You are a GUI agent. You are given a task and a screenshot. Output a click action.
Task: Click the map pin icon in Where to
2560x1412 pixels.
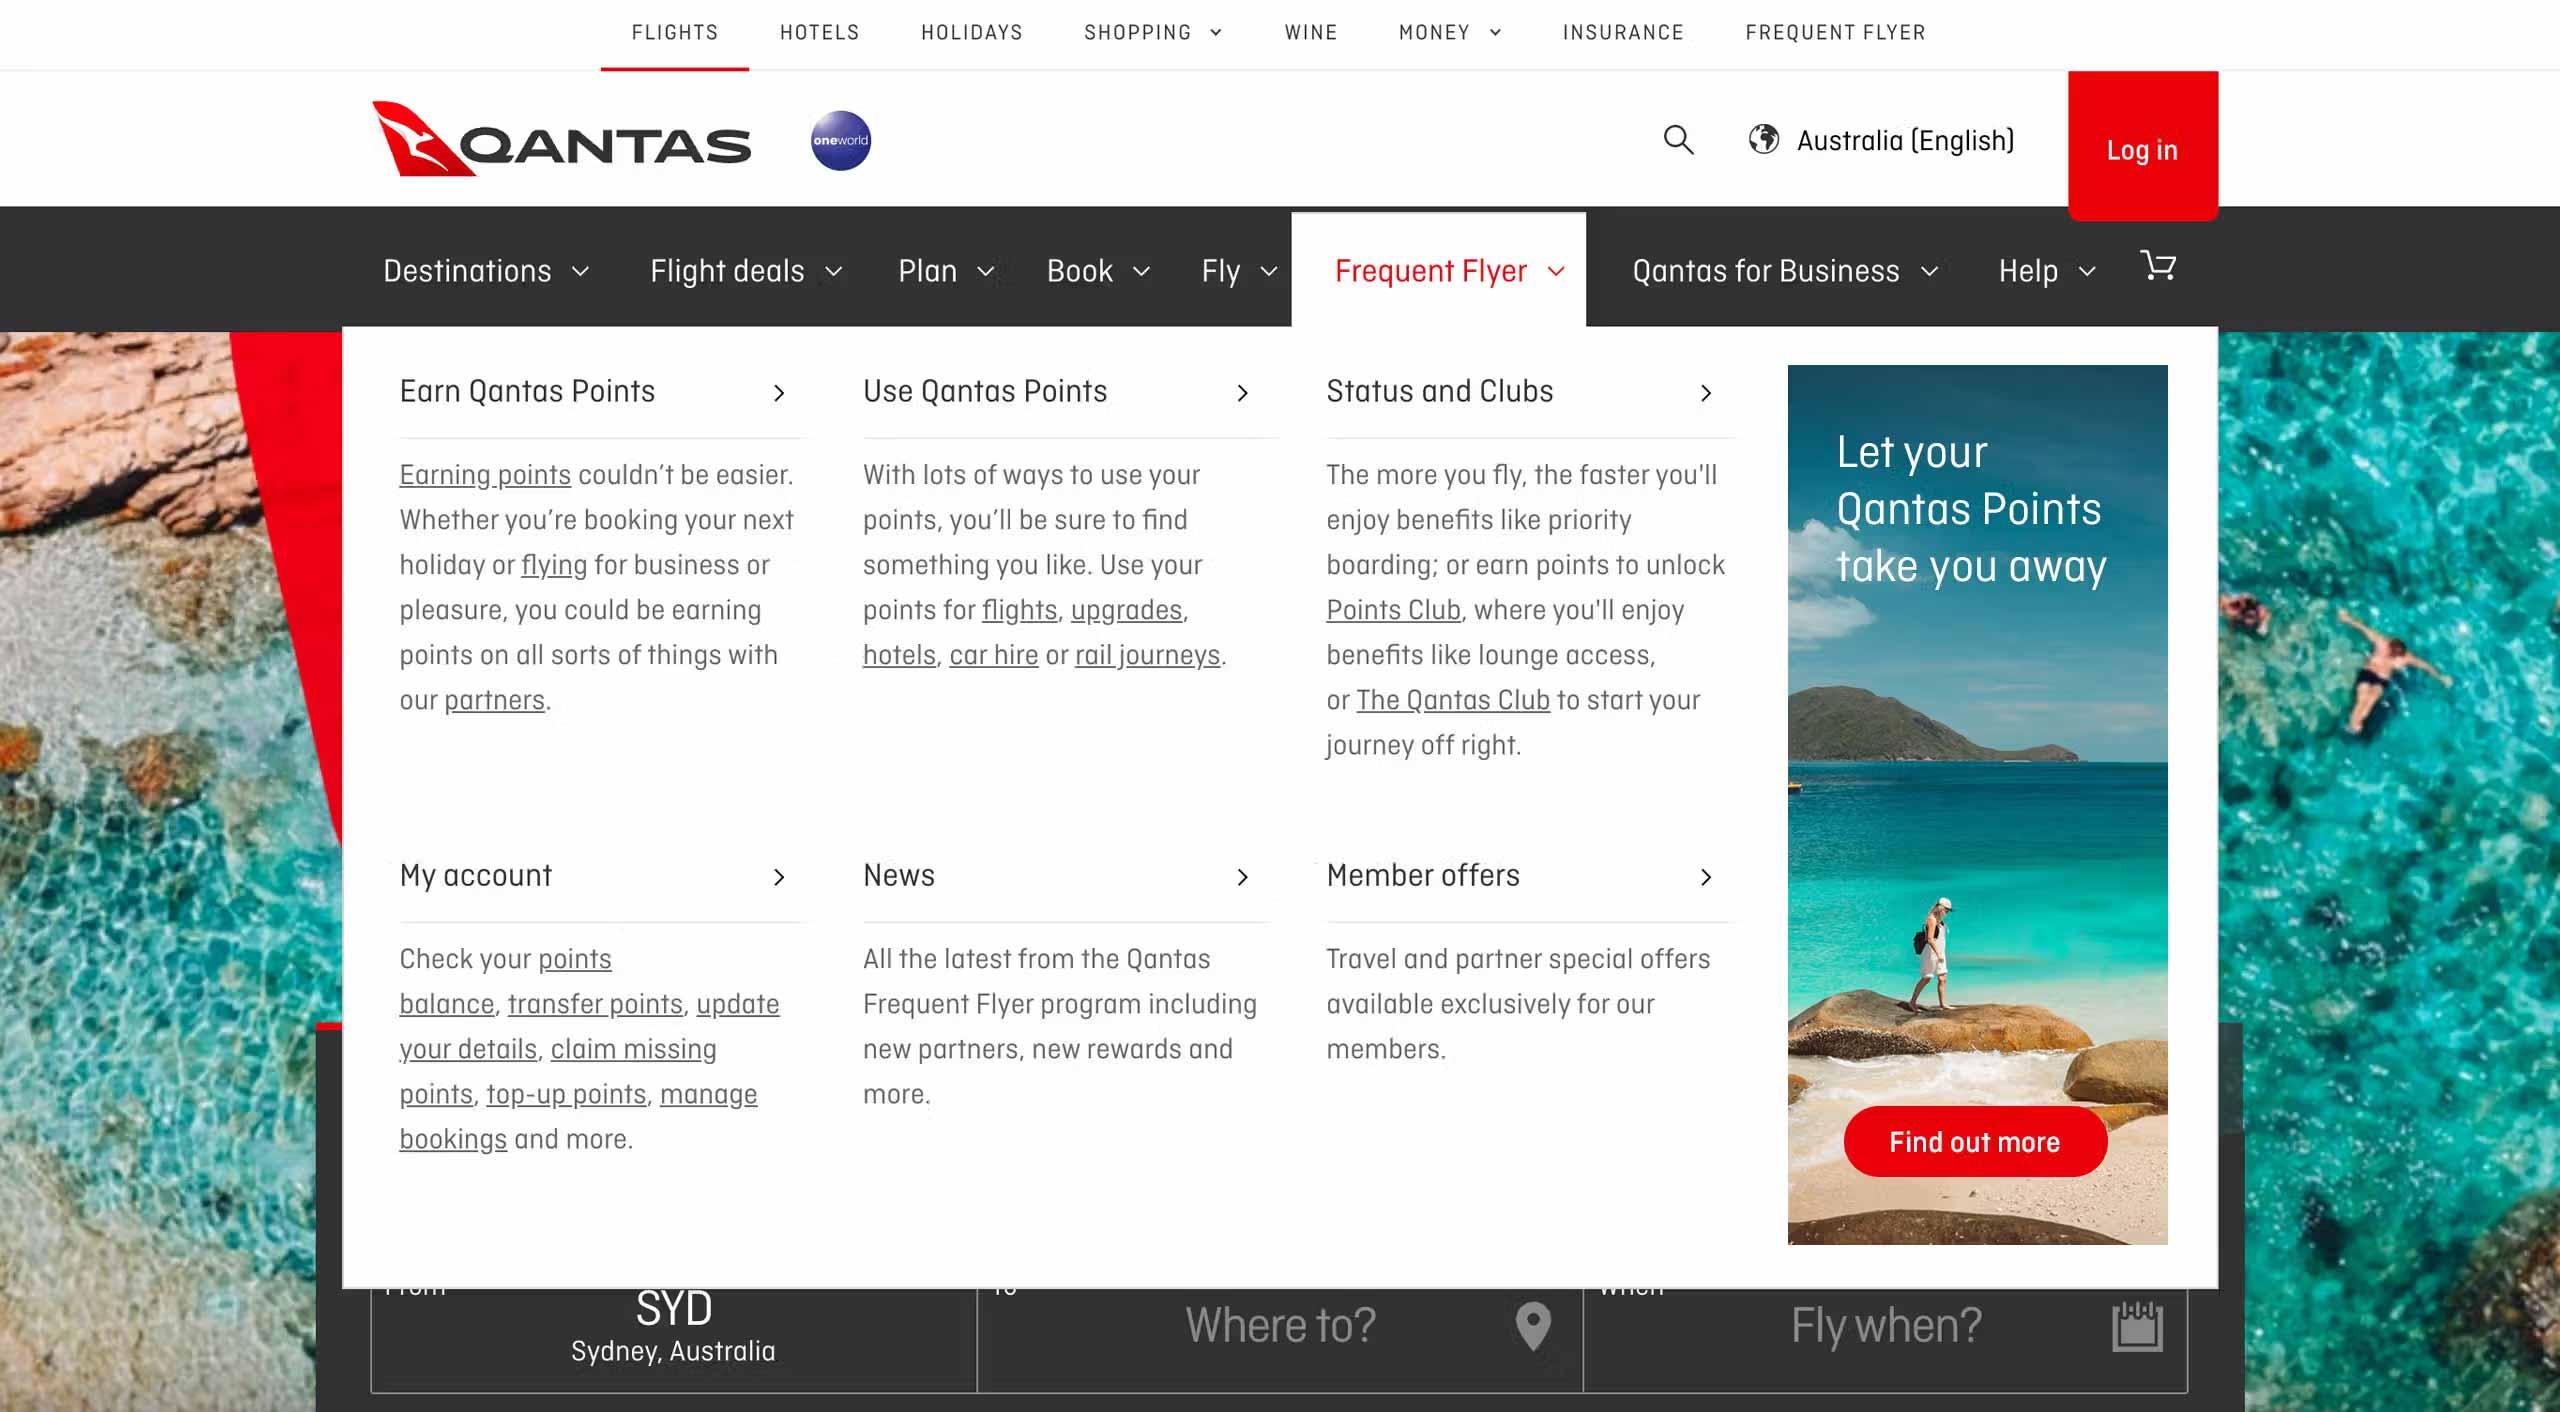tap(1532, 1326)
